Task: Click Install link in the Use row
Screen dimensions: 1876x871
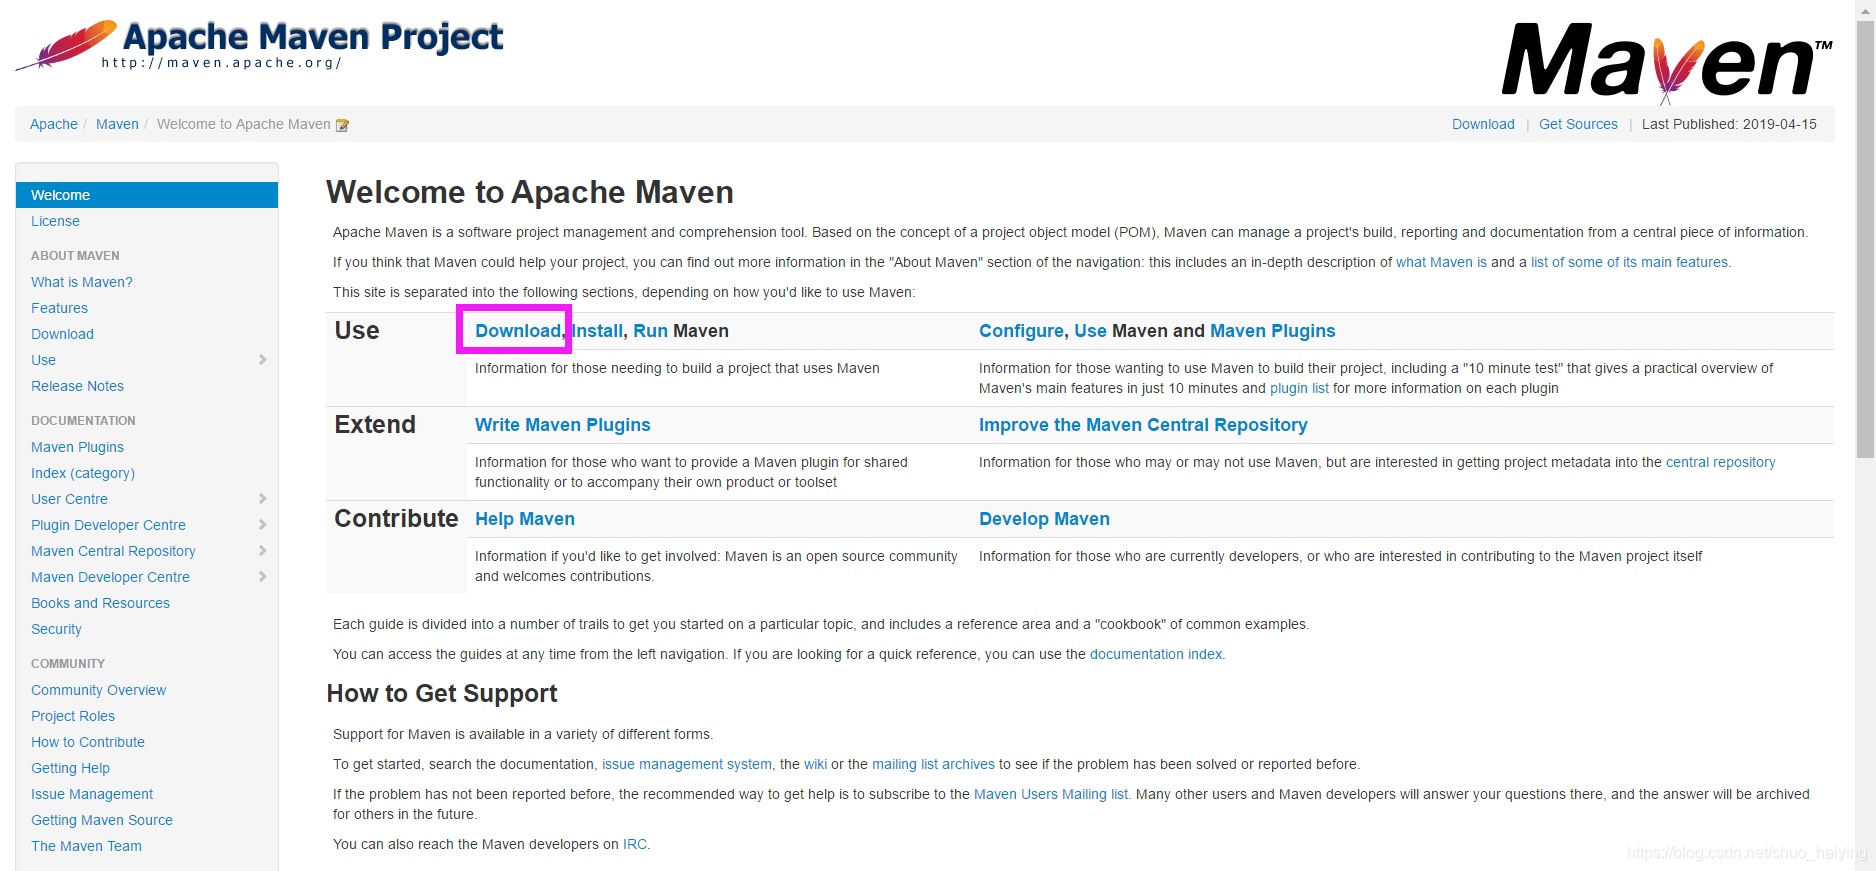Action: click(597, 331)
